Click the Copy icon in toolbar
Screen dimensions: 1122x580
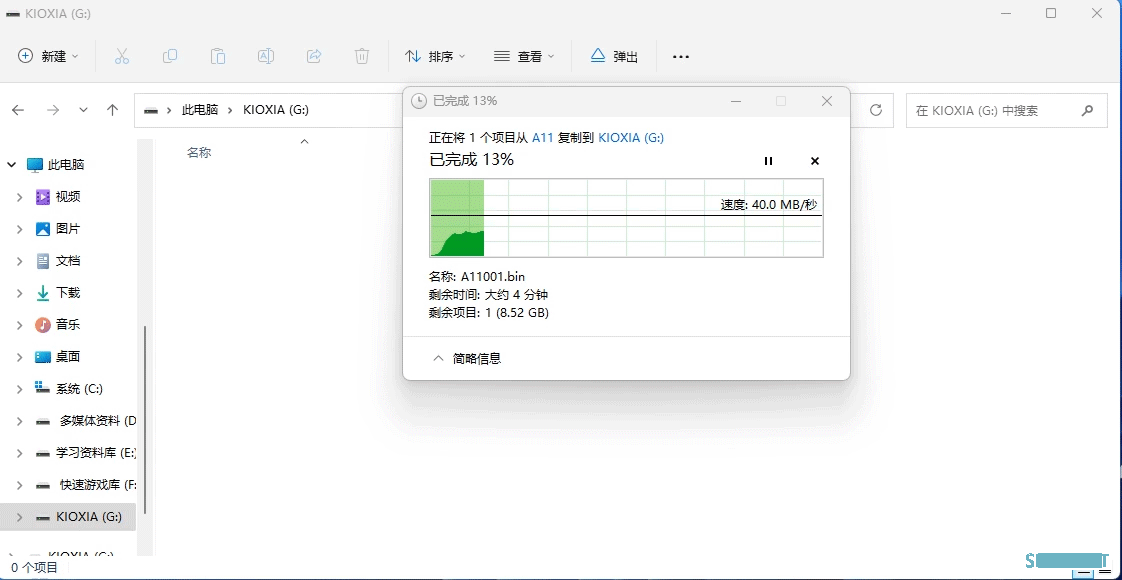click(170, 56)
